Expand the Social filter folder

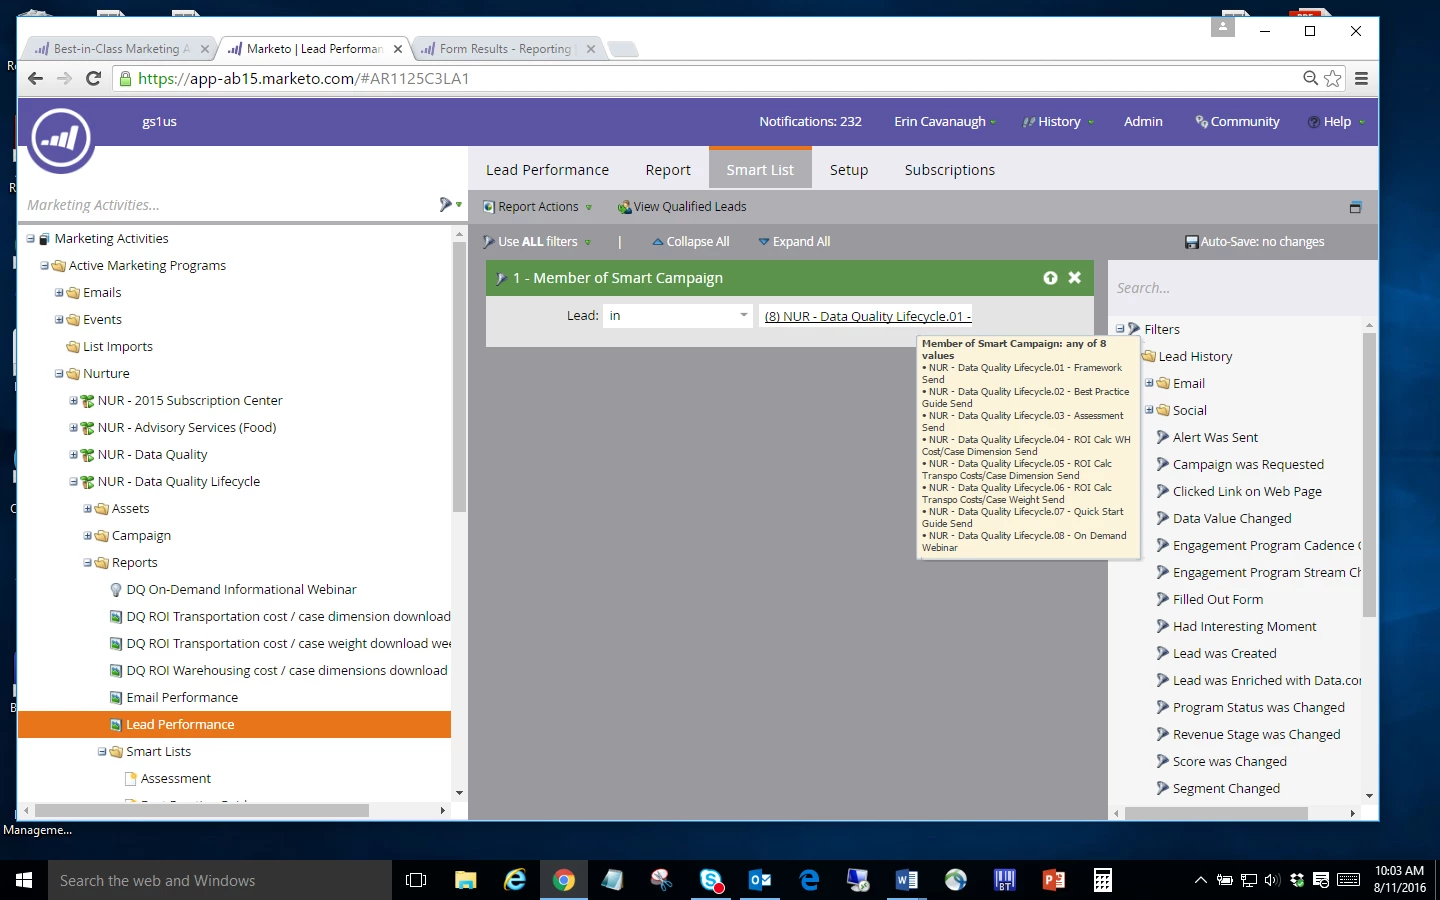pyautogui.click(x=1150, y=410)
